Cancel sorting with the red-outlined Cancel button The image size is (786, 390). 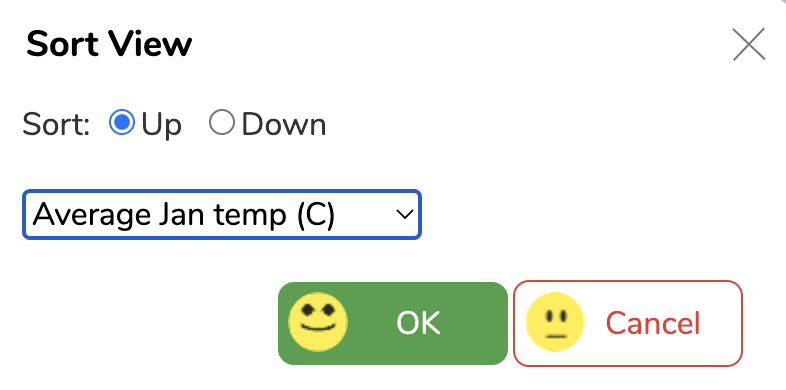click(x=628, y=323)
